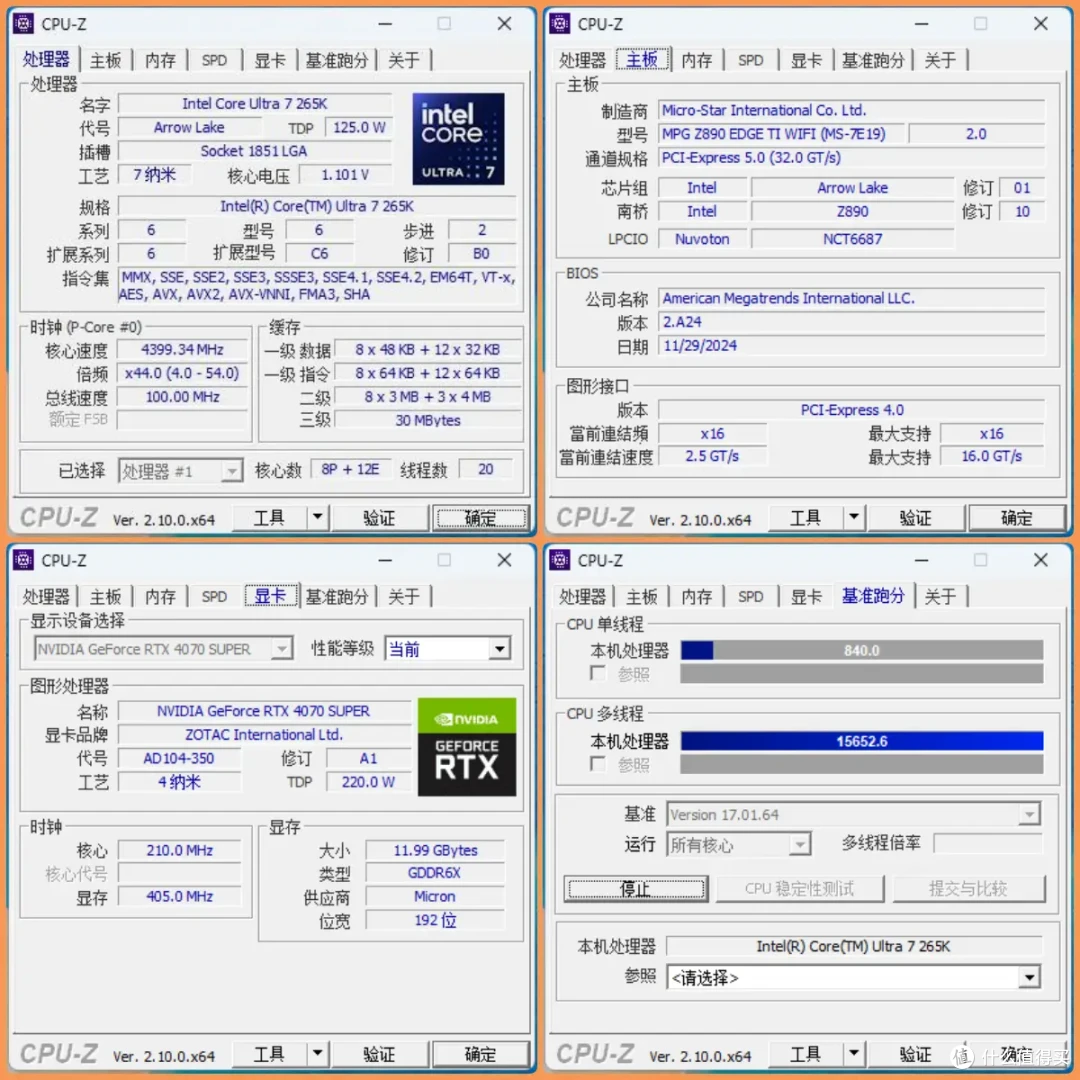Image resolution: width=1080 pixels, height=1080 pixels.
Task: Click the CPU-Z app icon in the benchmark window title bar
Action: point(559,559)
